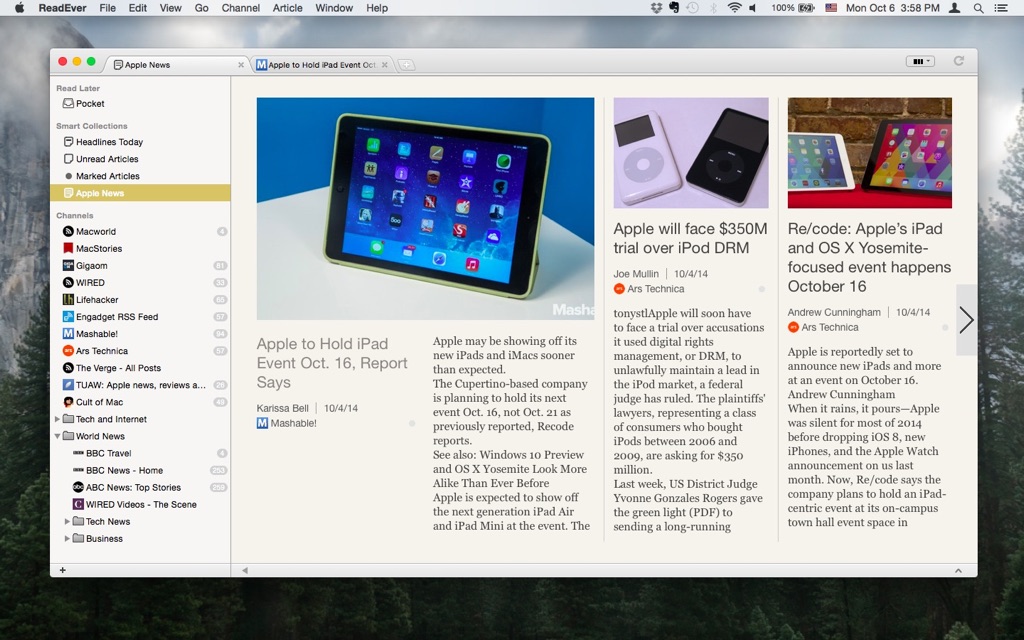
Task: Click the Evernote elephant menu bar icon
Action: (x=674, y=8)
